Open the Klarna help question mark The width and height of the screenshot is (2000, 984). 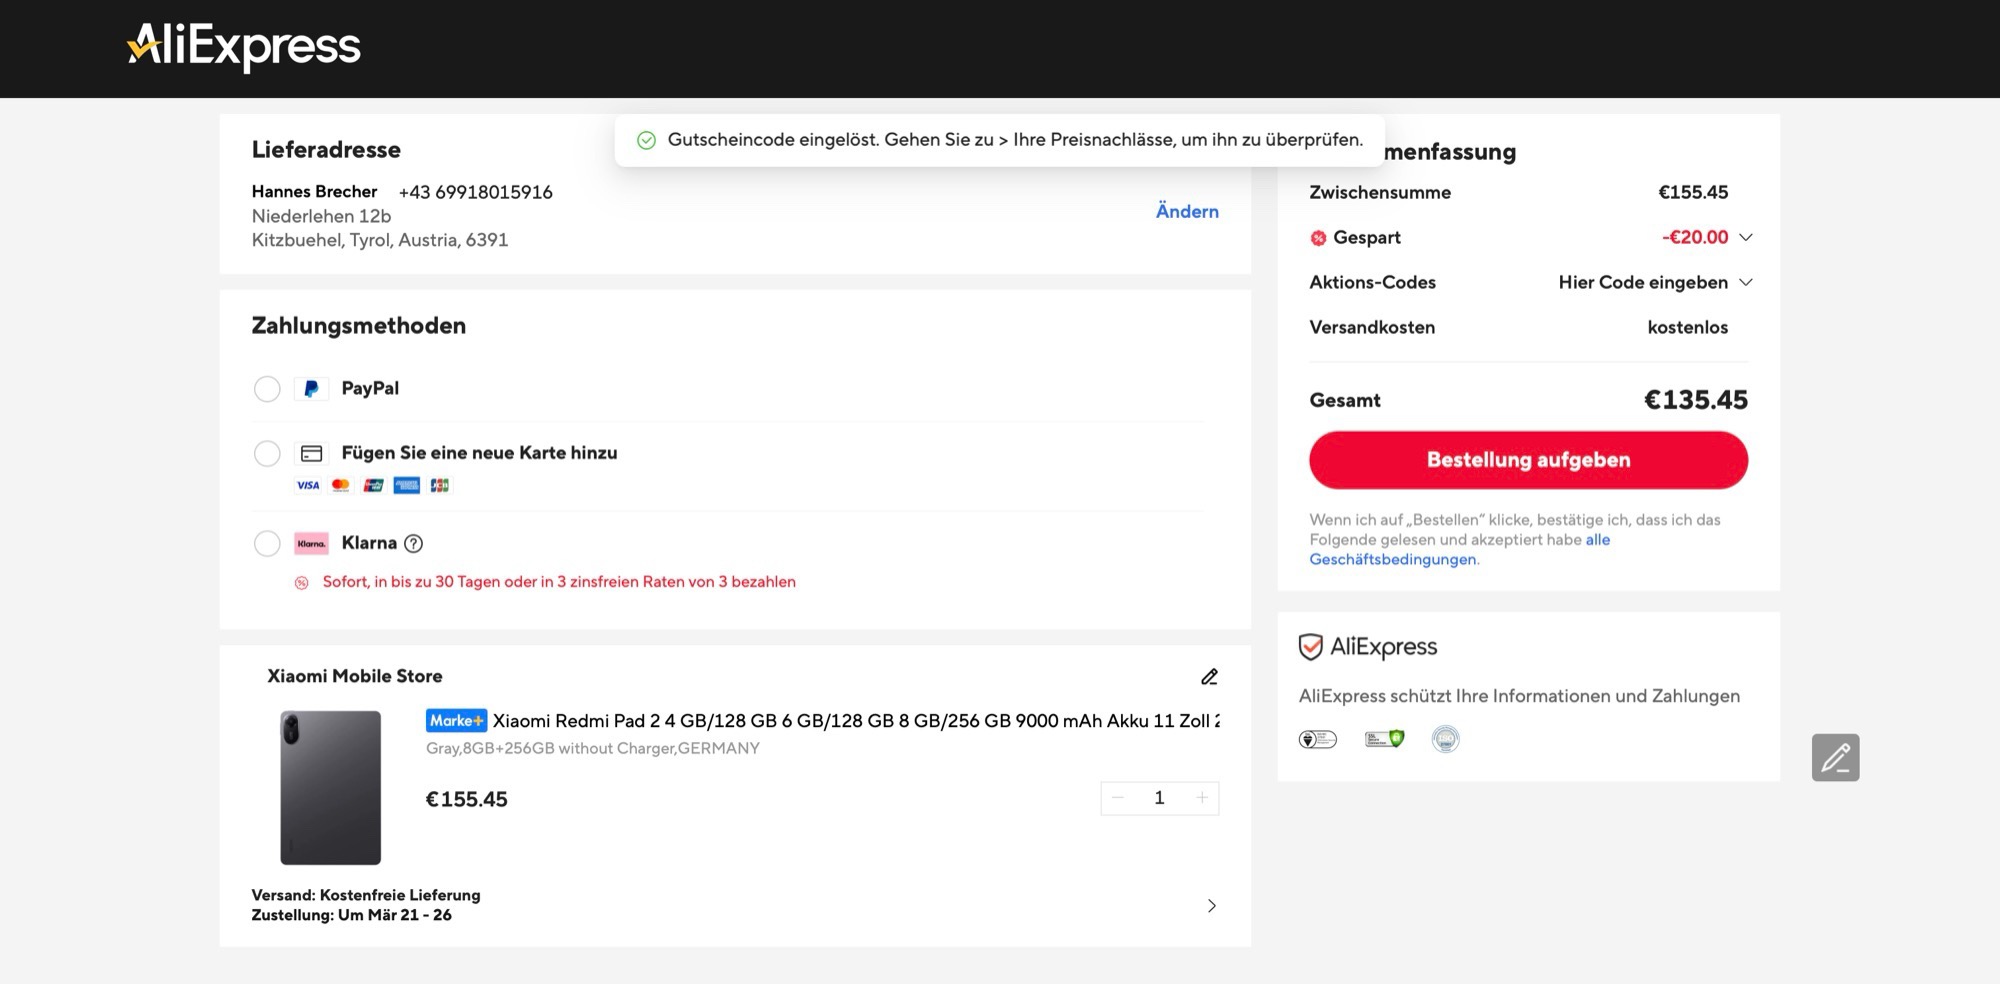coord(413,544)
